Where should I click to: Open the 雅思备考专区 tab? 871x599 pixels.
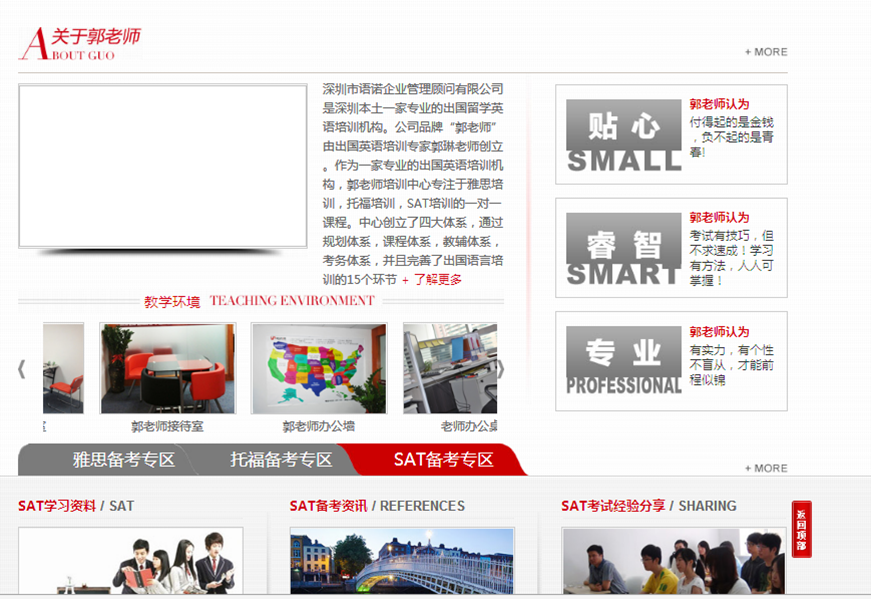click(123, 460)
